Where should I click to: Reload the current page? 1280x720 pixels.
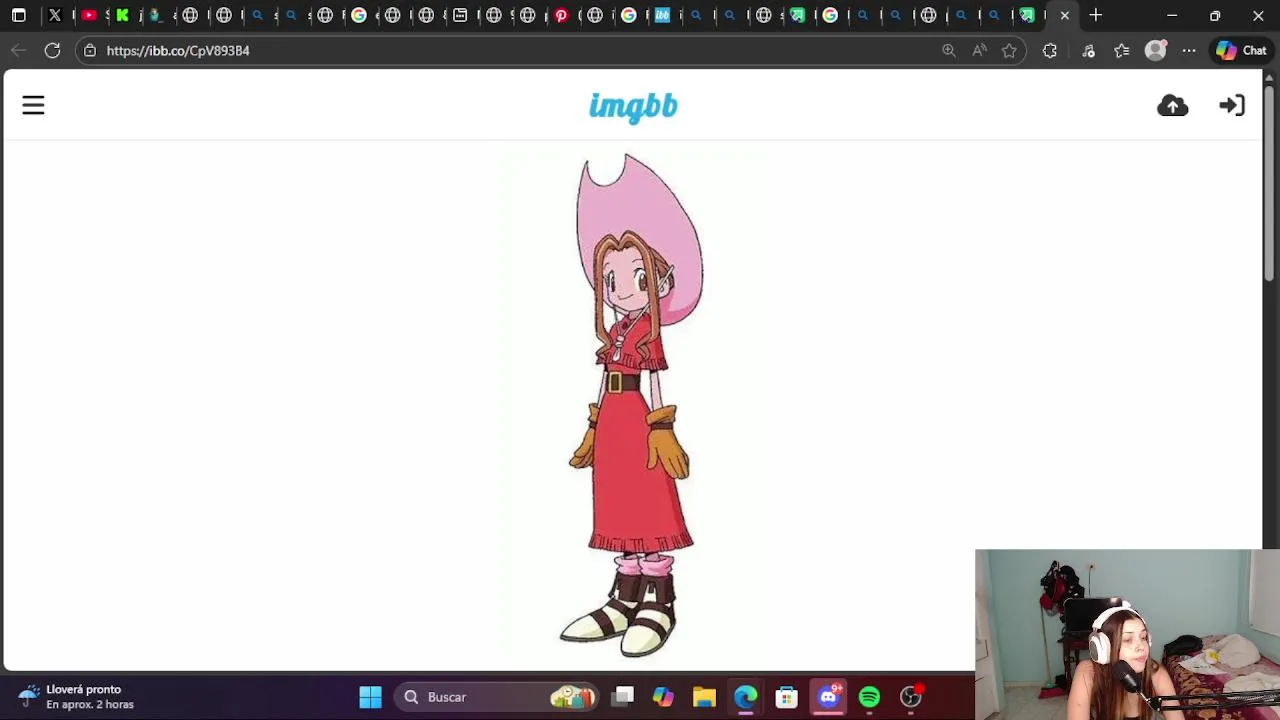click(52, 50)
